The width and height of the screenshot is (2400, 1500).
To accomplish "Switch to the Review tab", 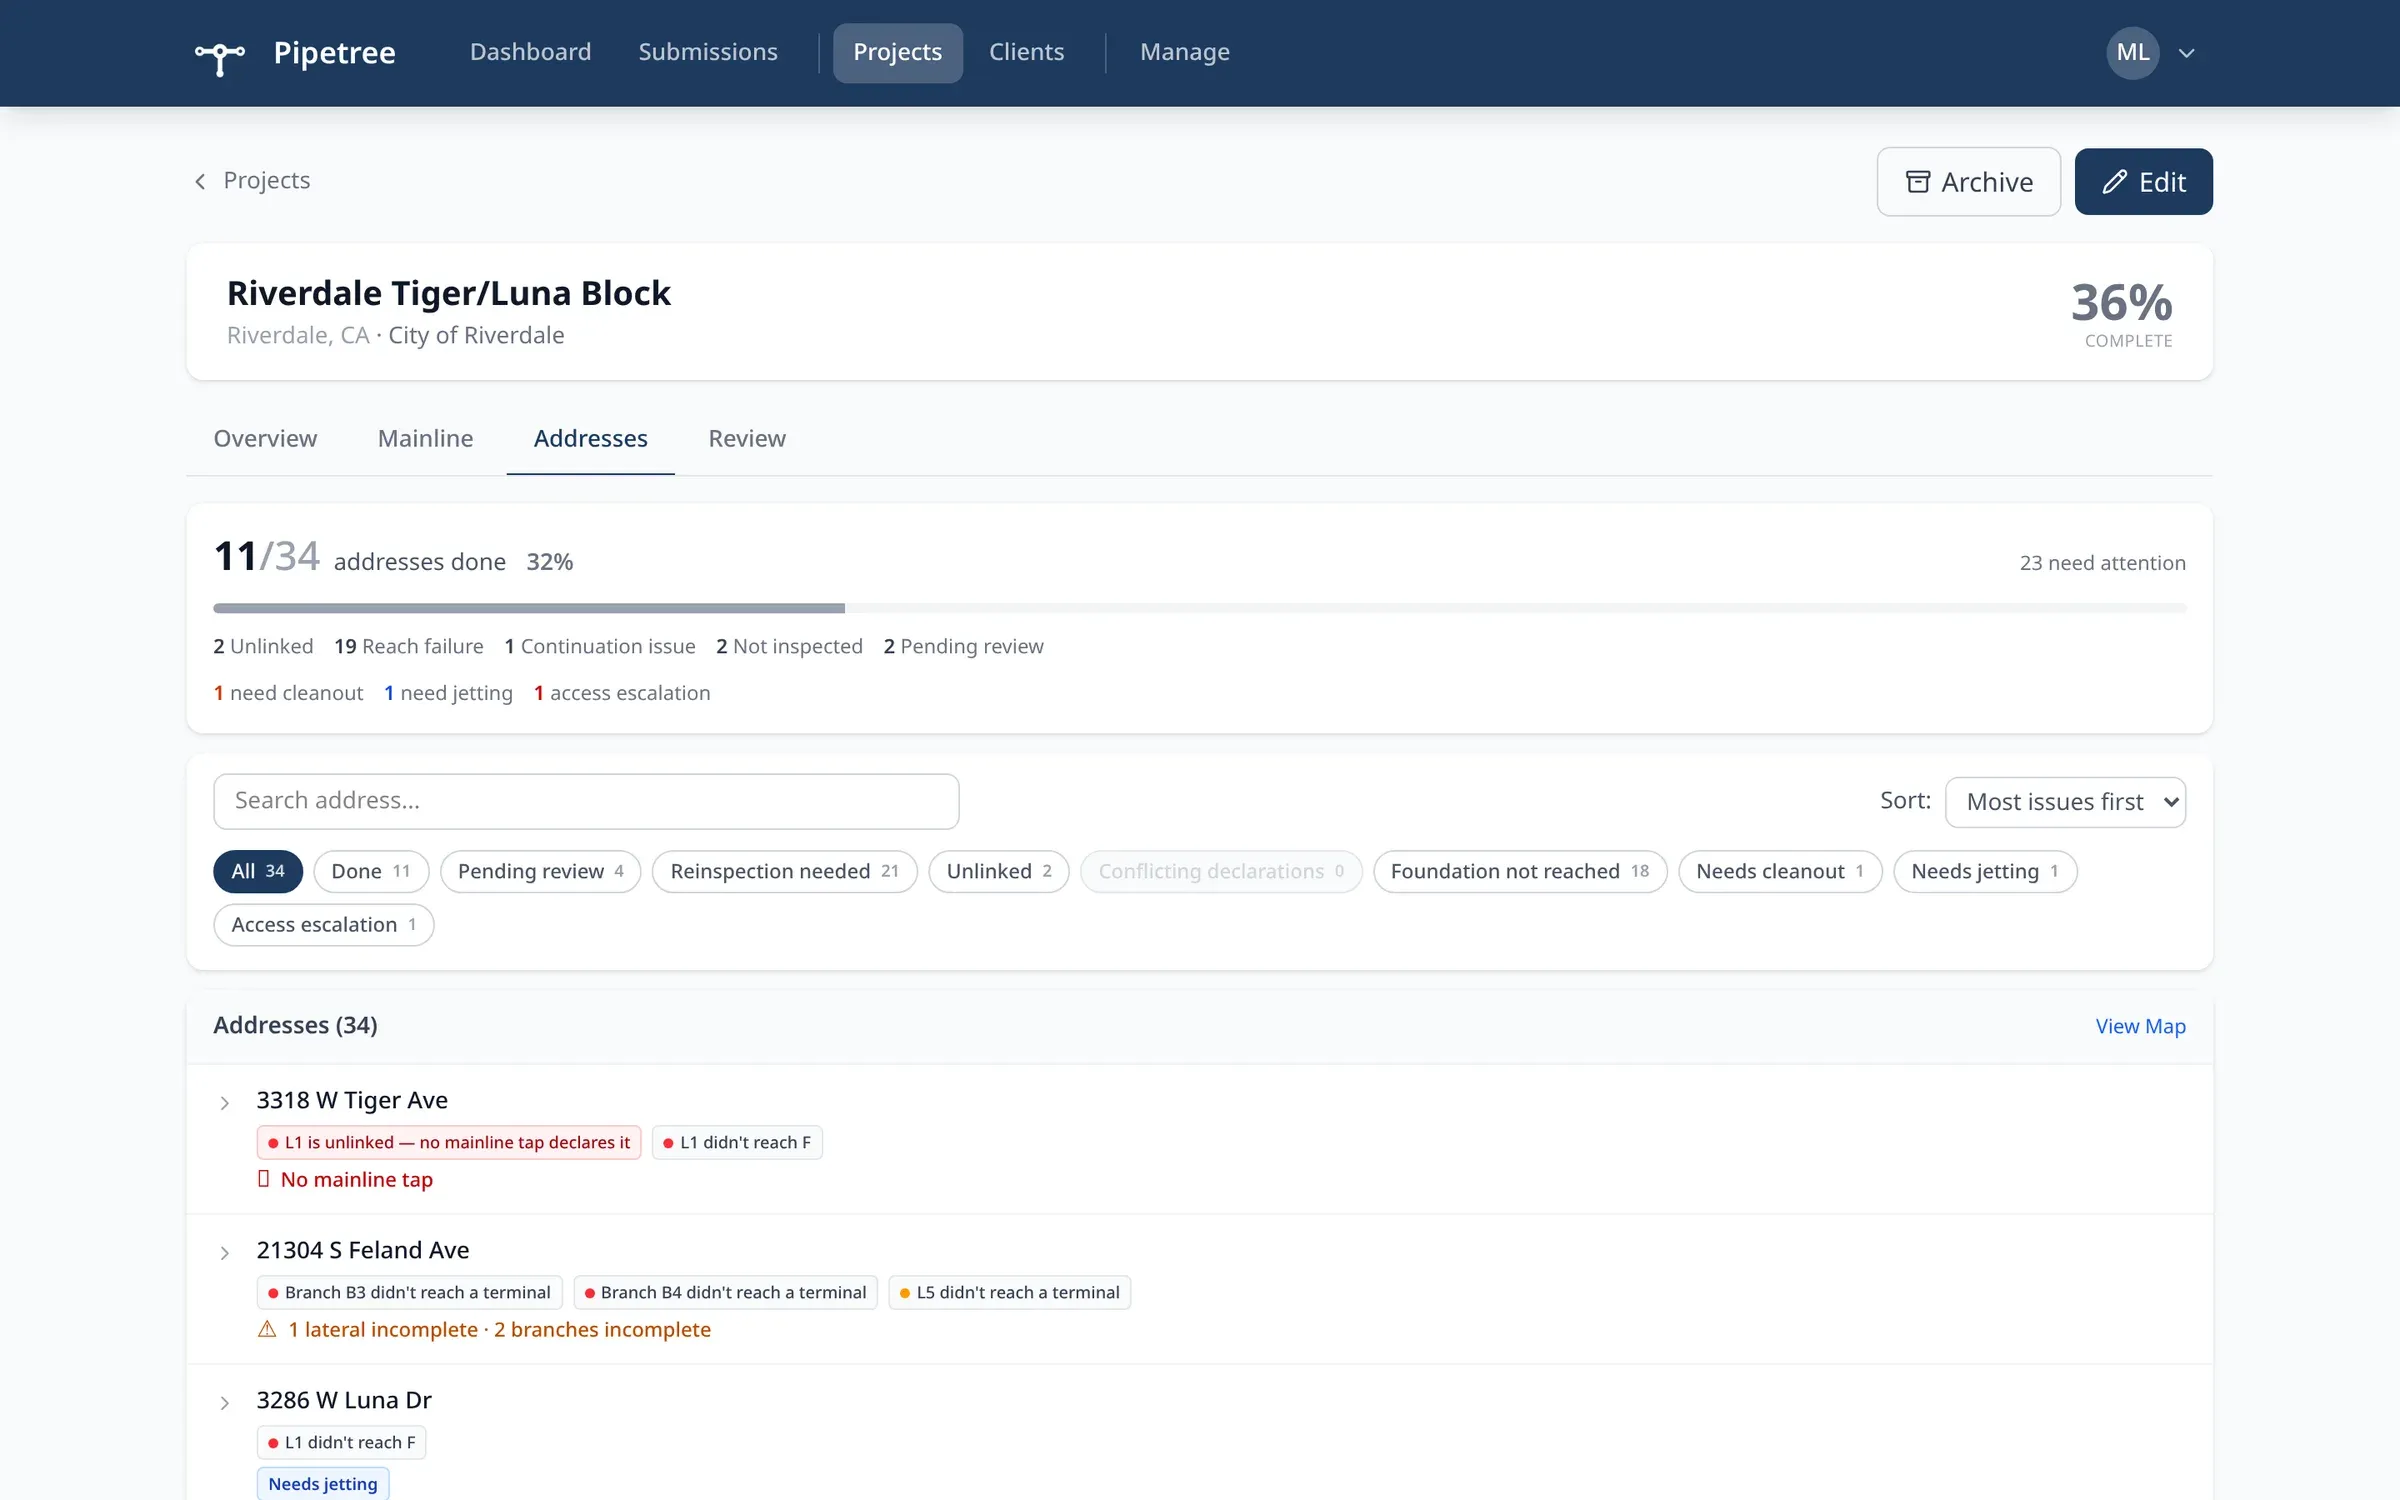I will [x=747, y=439].
